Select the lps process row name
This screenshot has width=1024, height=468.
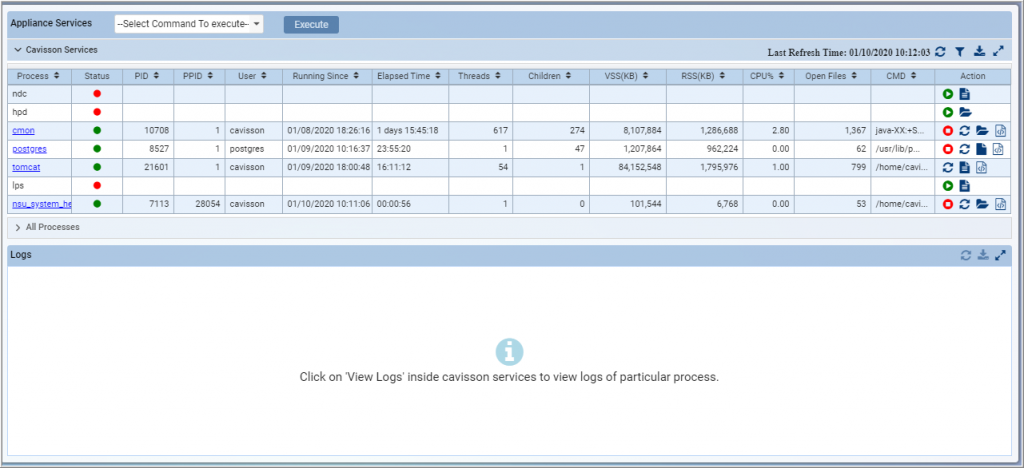[x=18, y=186]
